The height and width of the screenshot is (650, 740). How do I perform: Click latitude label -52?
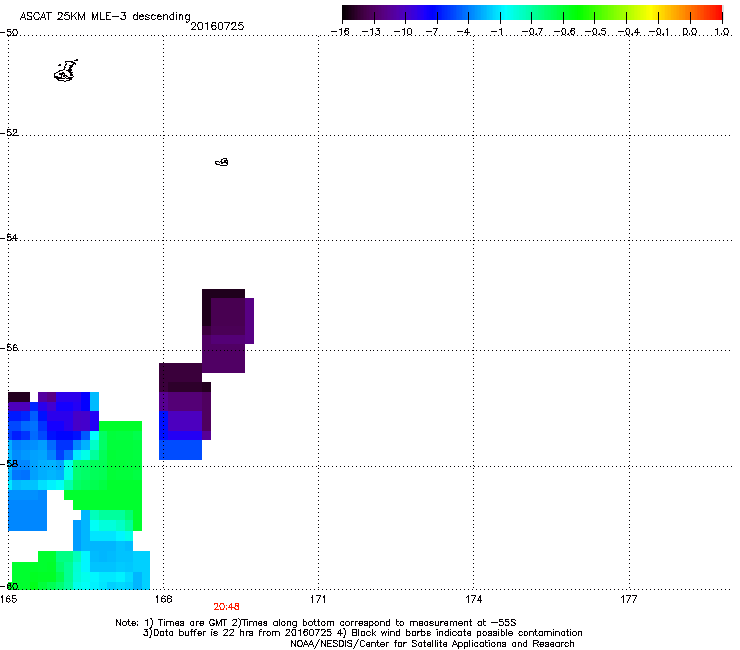coord(9,133)
